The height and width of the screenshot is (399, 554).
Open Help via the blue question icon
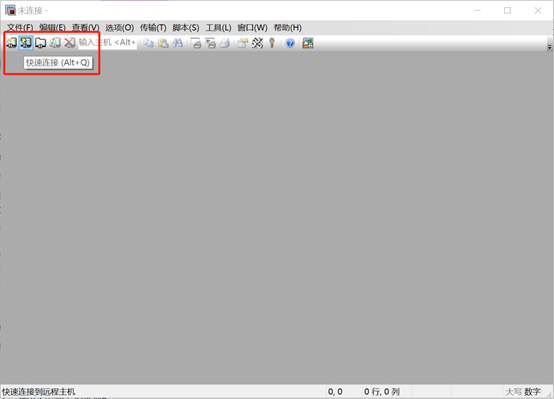point(290,43)
